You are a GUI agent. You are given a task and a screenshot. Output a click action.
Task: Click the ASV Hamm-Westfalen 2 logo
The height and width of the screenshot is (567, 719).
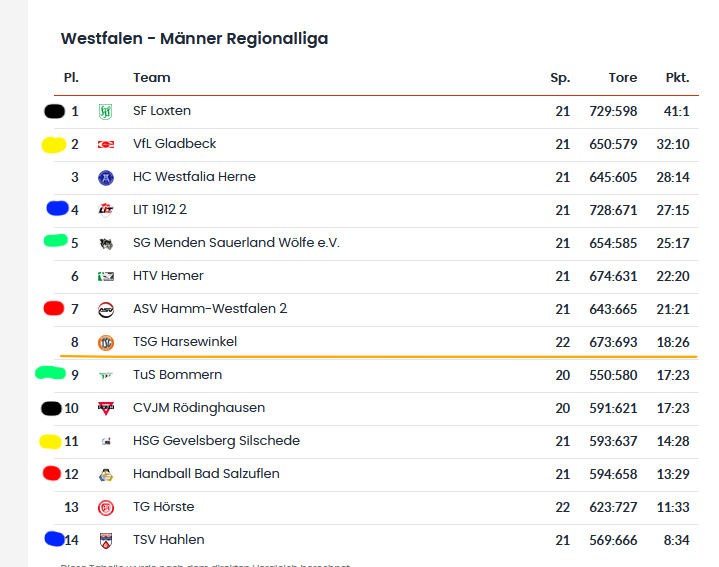tap(105, 309)
